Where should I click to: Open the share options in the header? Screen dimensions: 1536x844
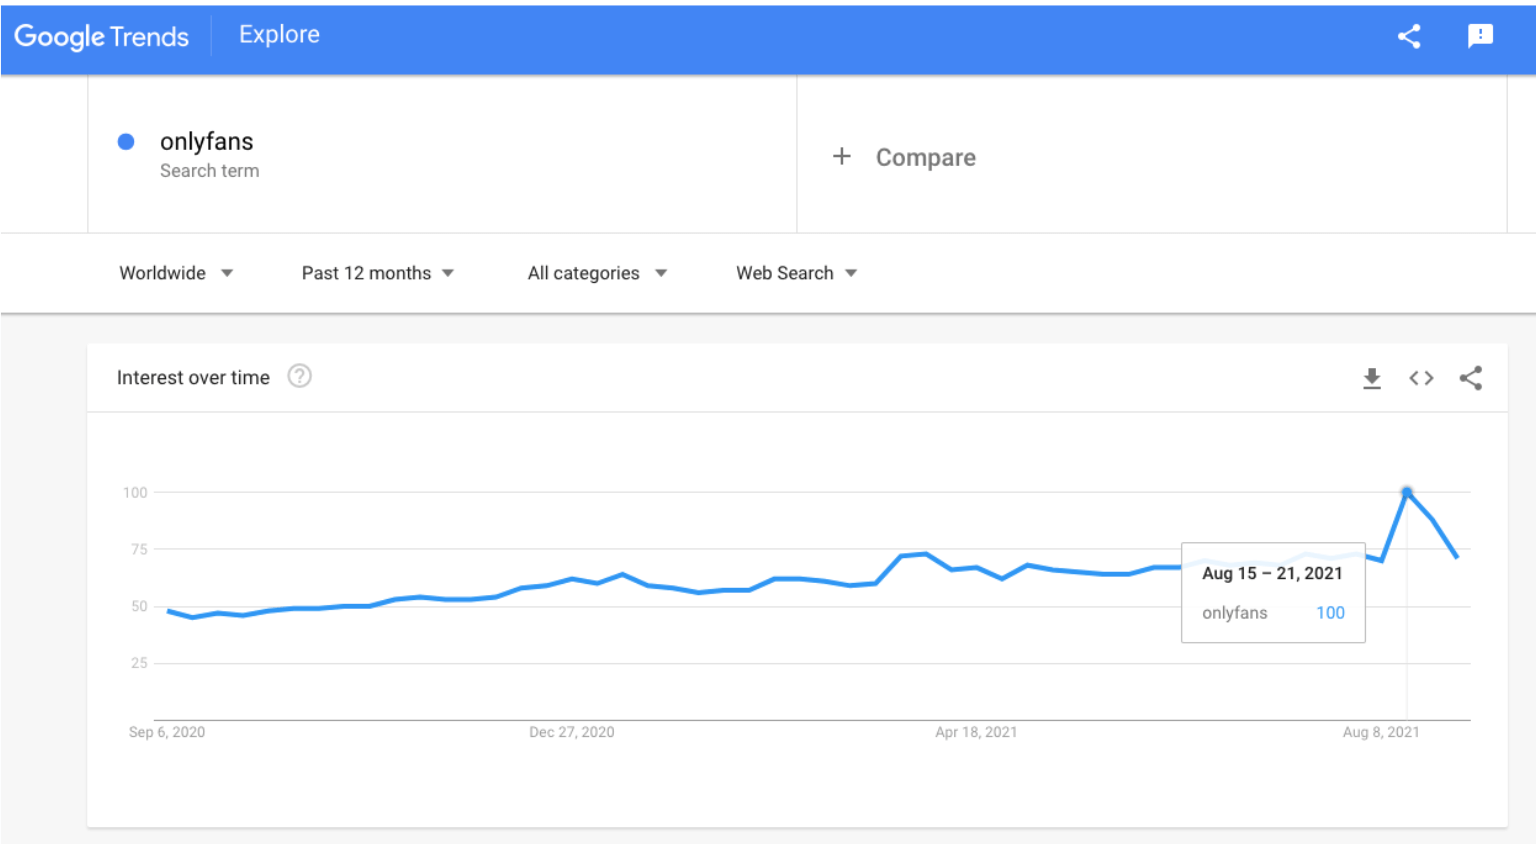pos(1409,36)
